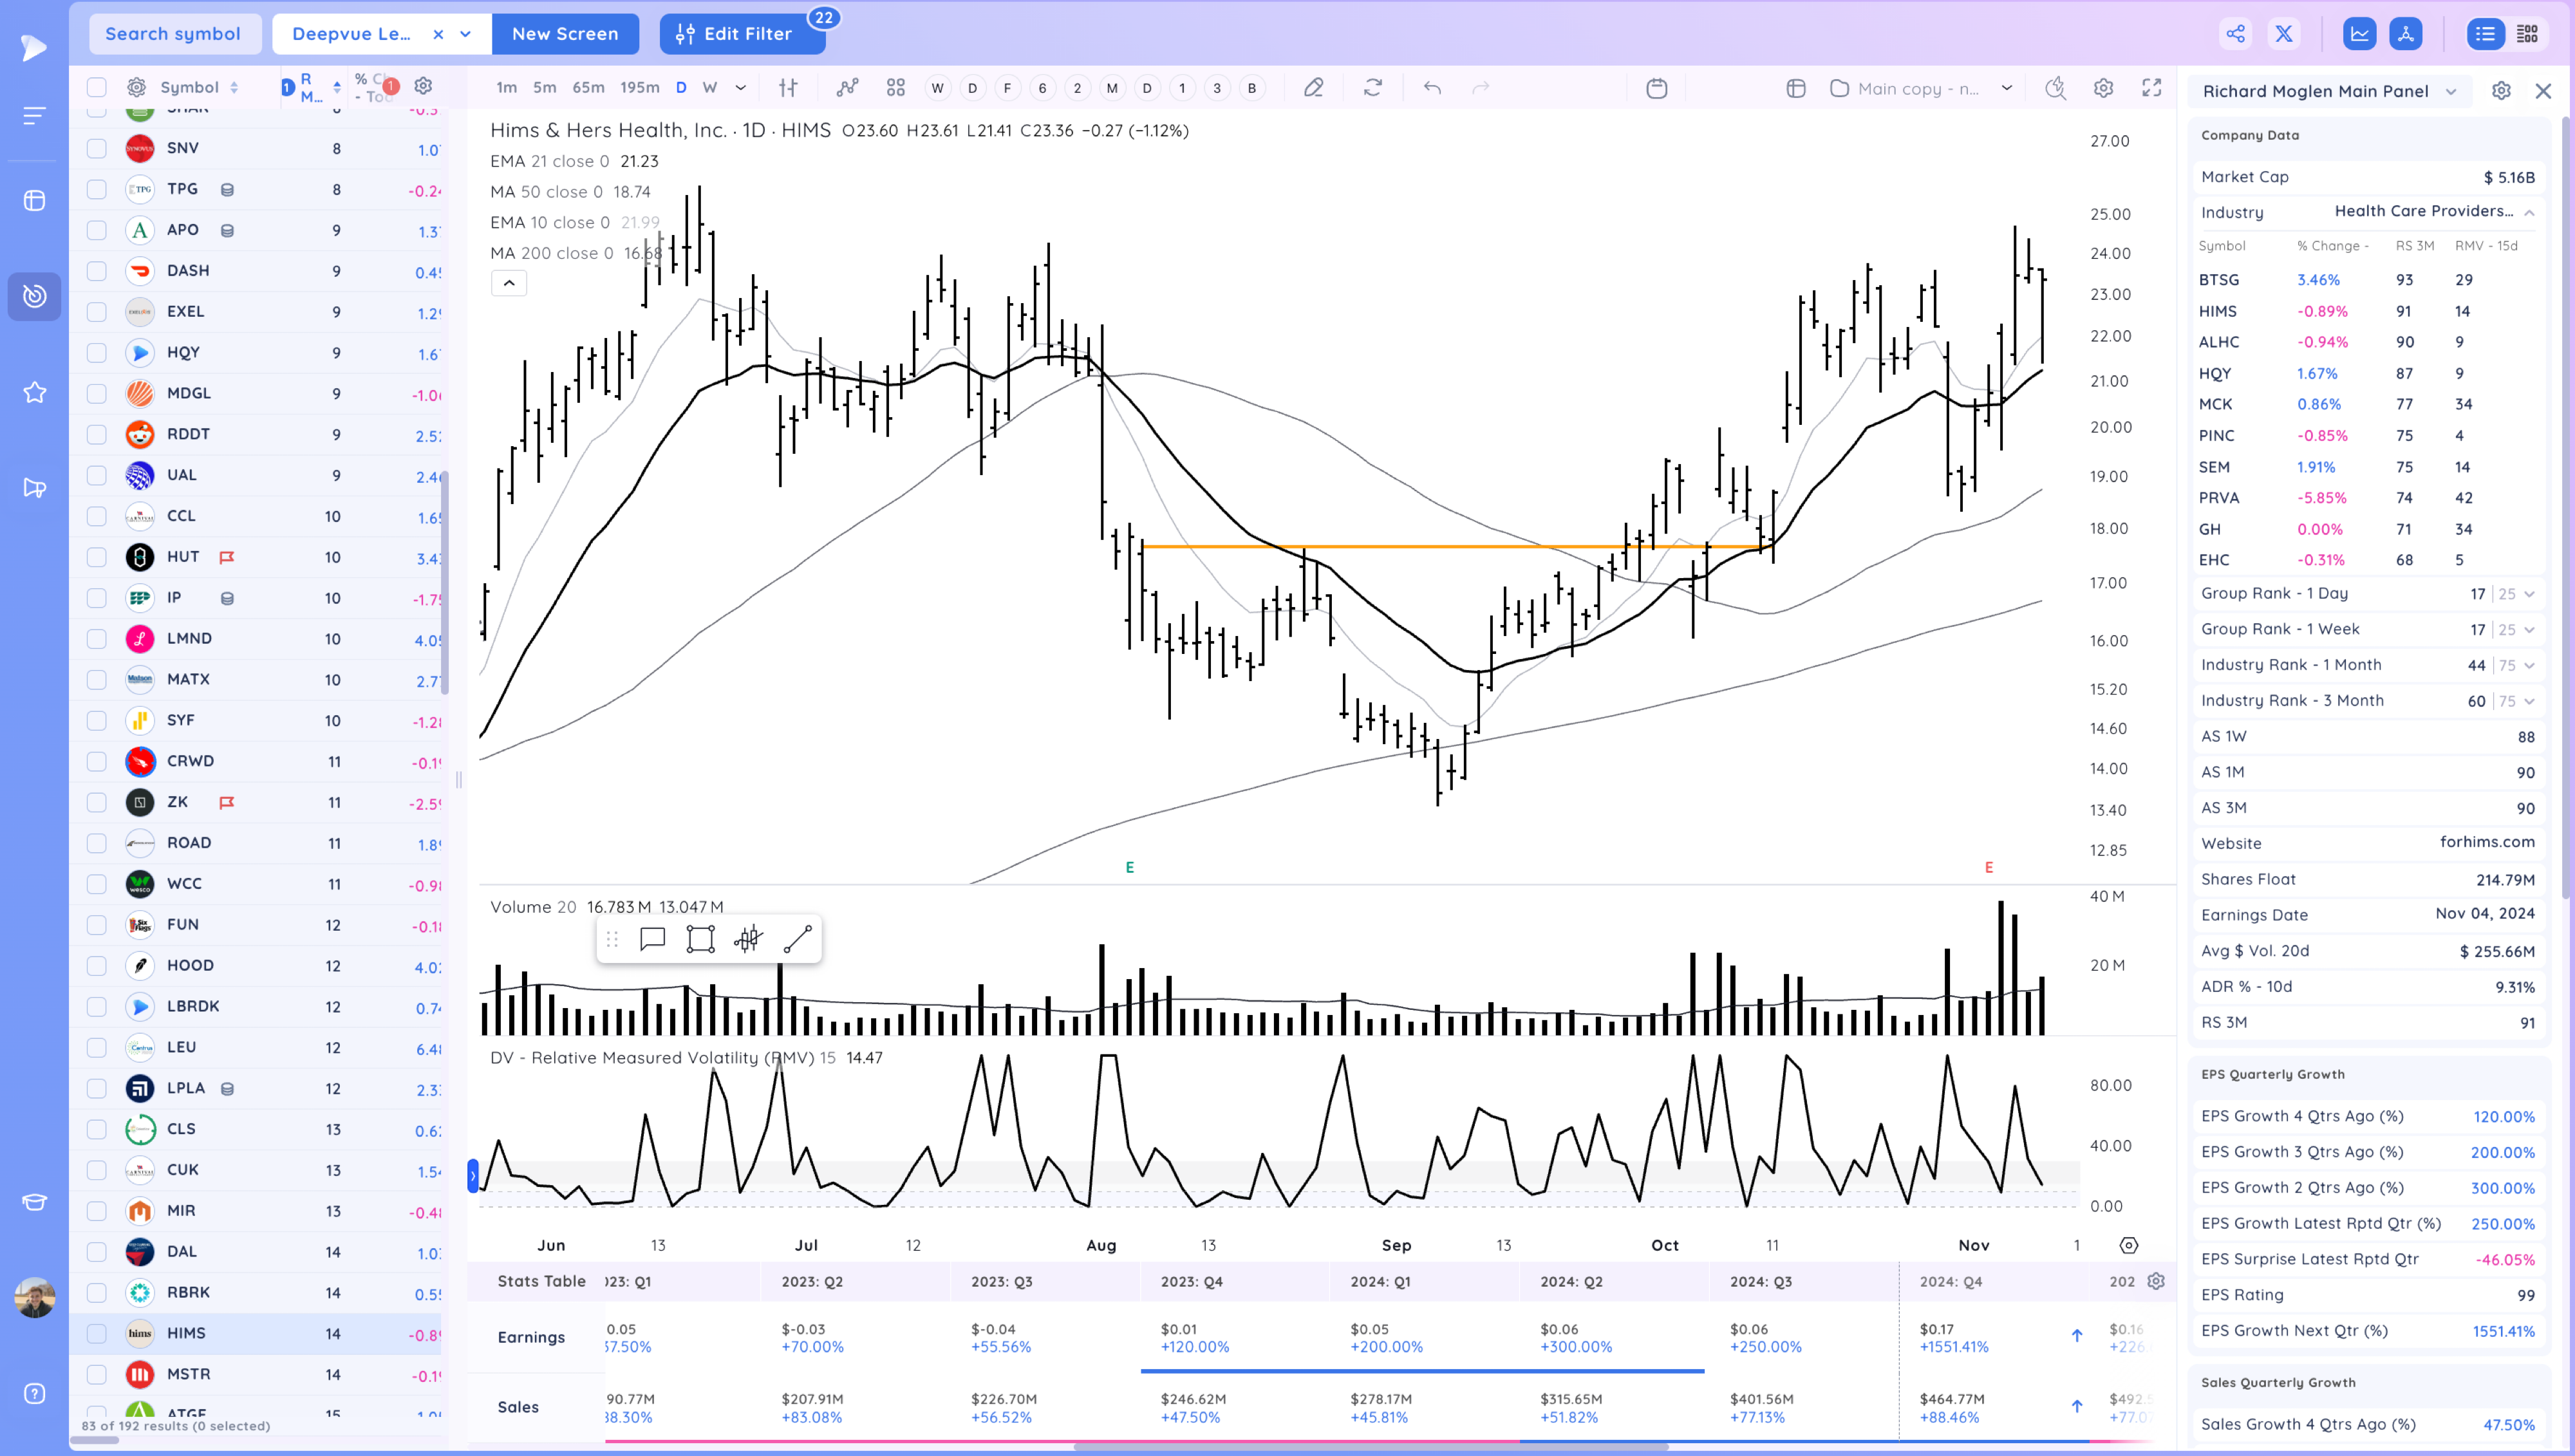
Task: Click the Search symbol input field
Action: point(173,34)
